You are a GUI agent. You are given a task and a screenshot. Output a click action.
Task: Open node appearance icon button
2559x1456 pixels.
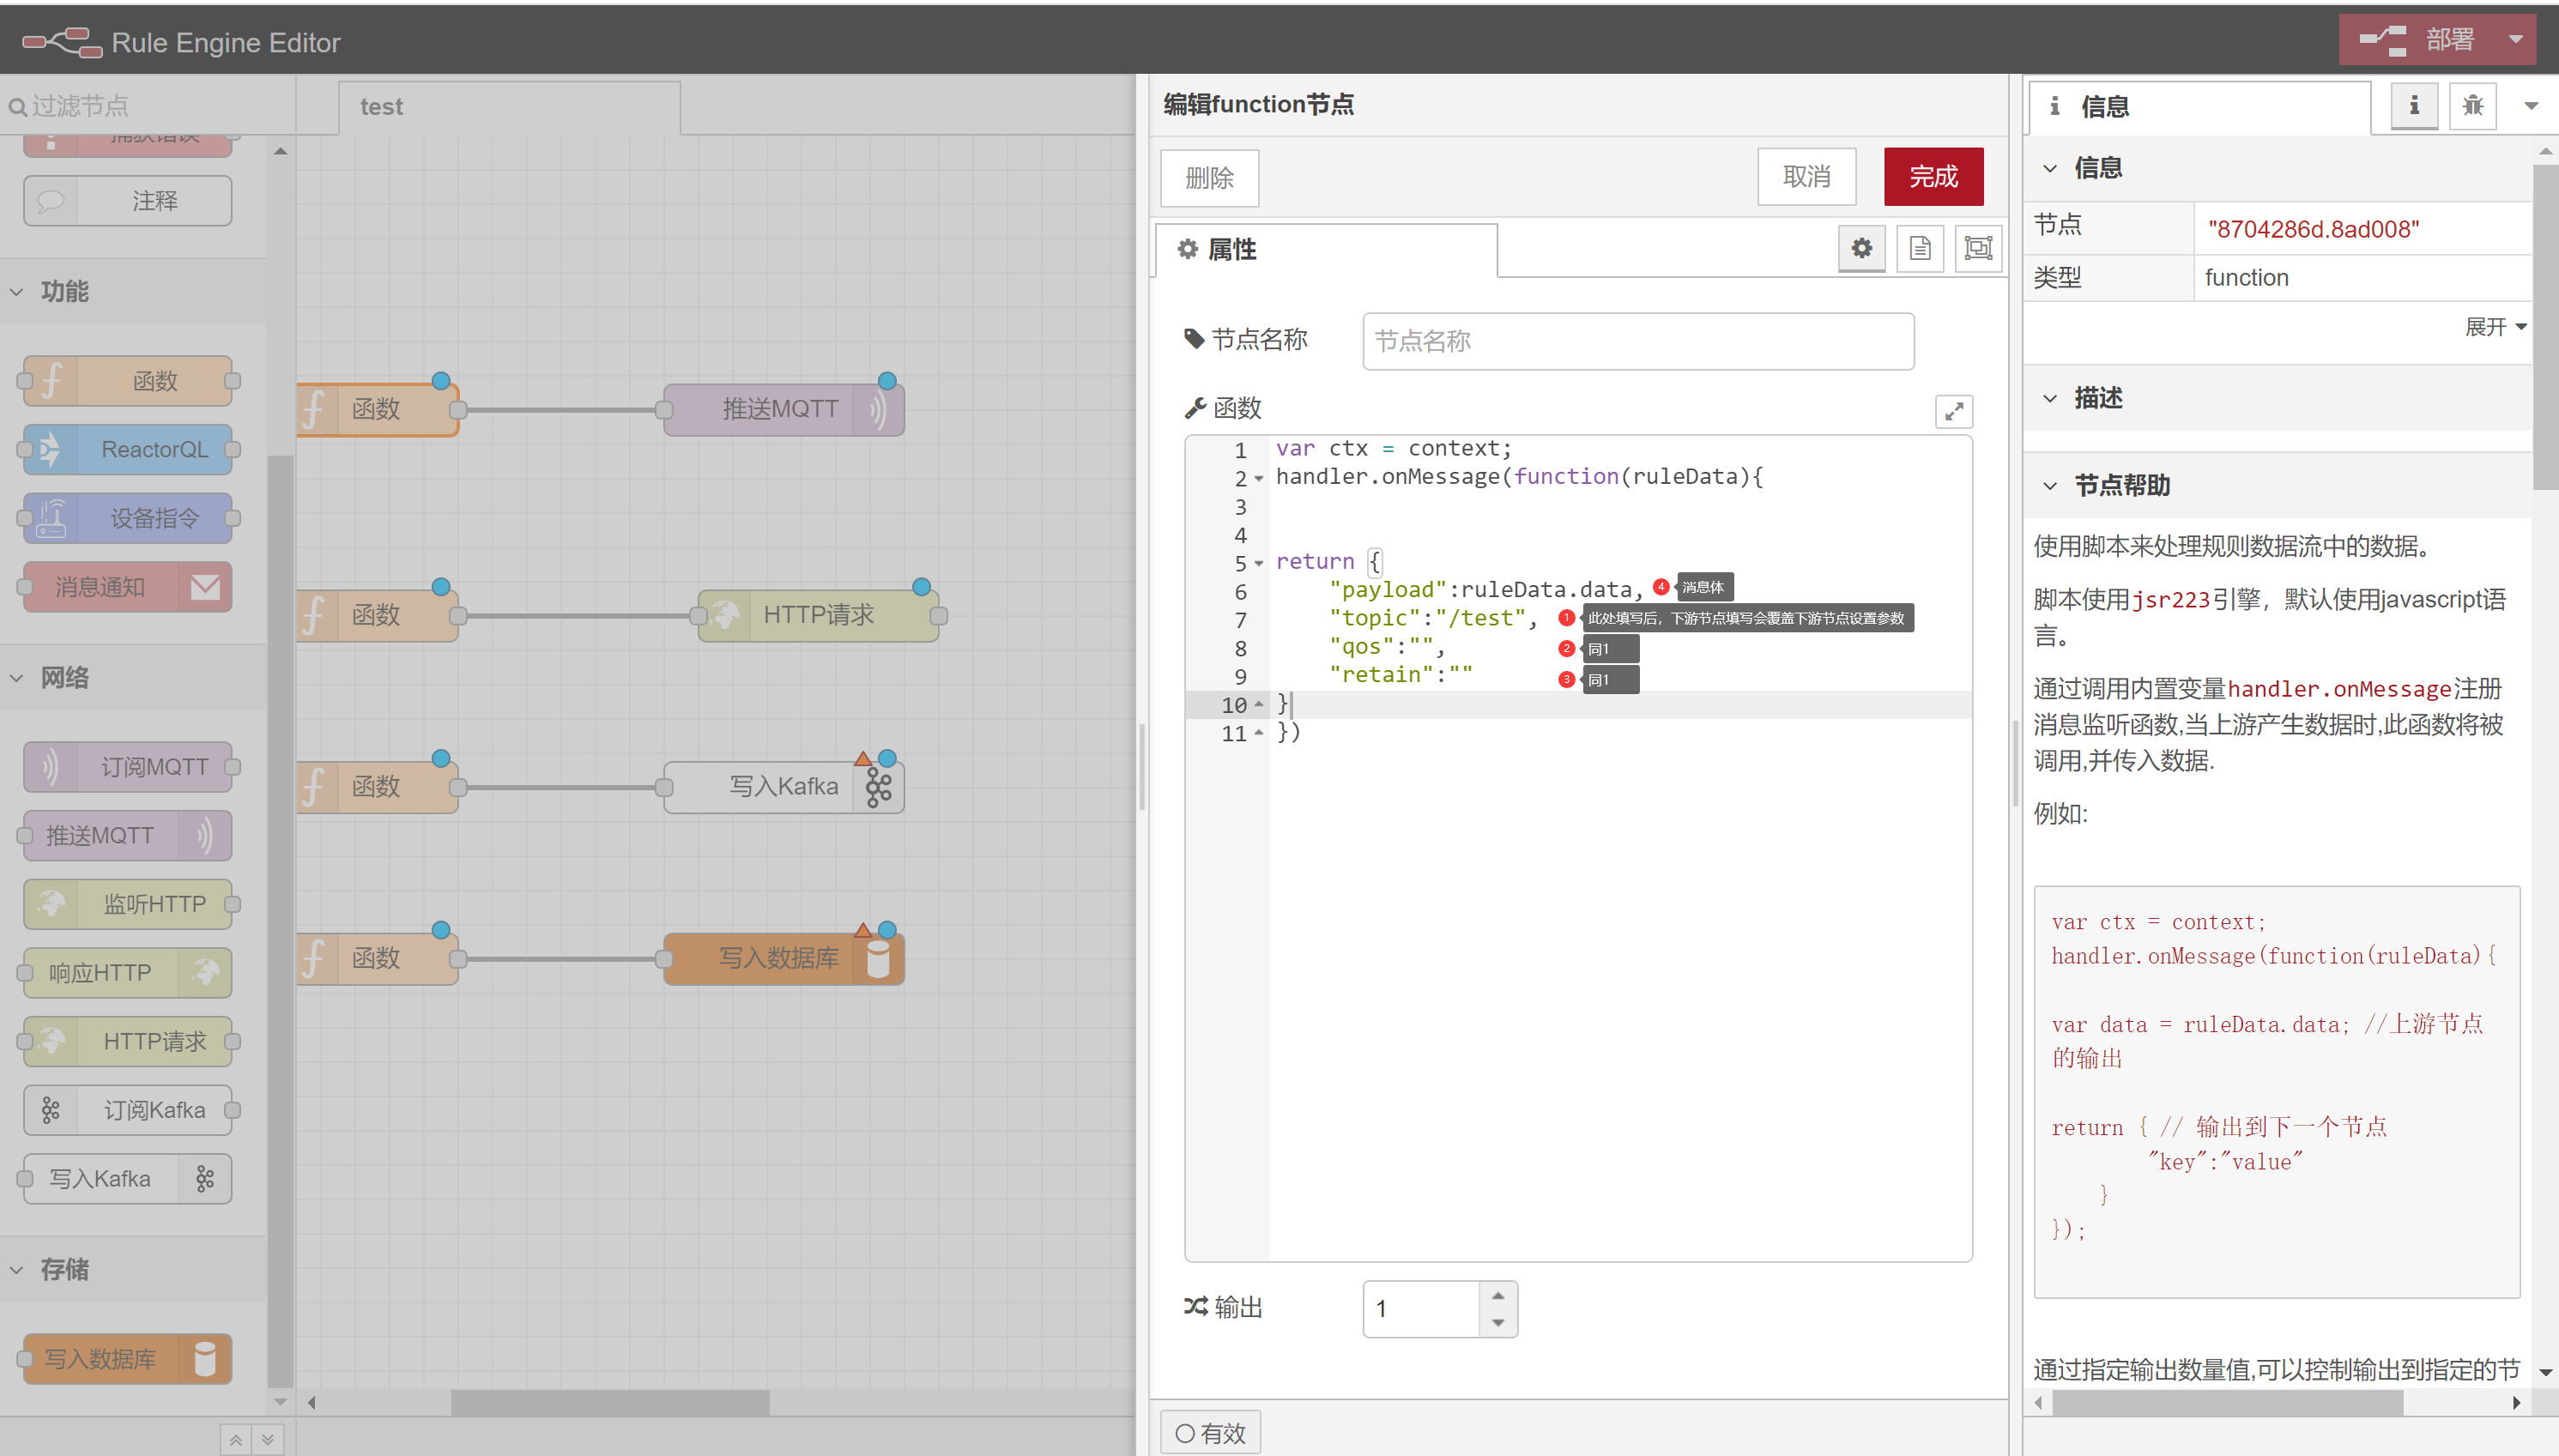point(1978,248)
